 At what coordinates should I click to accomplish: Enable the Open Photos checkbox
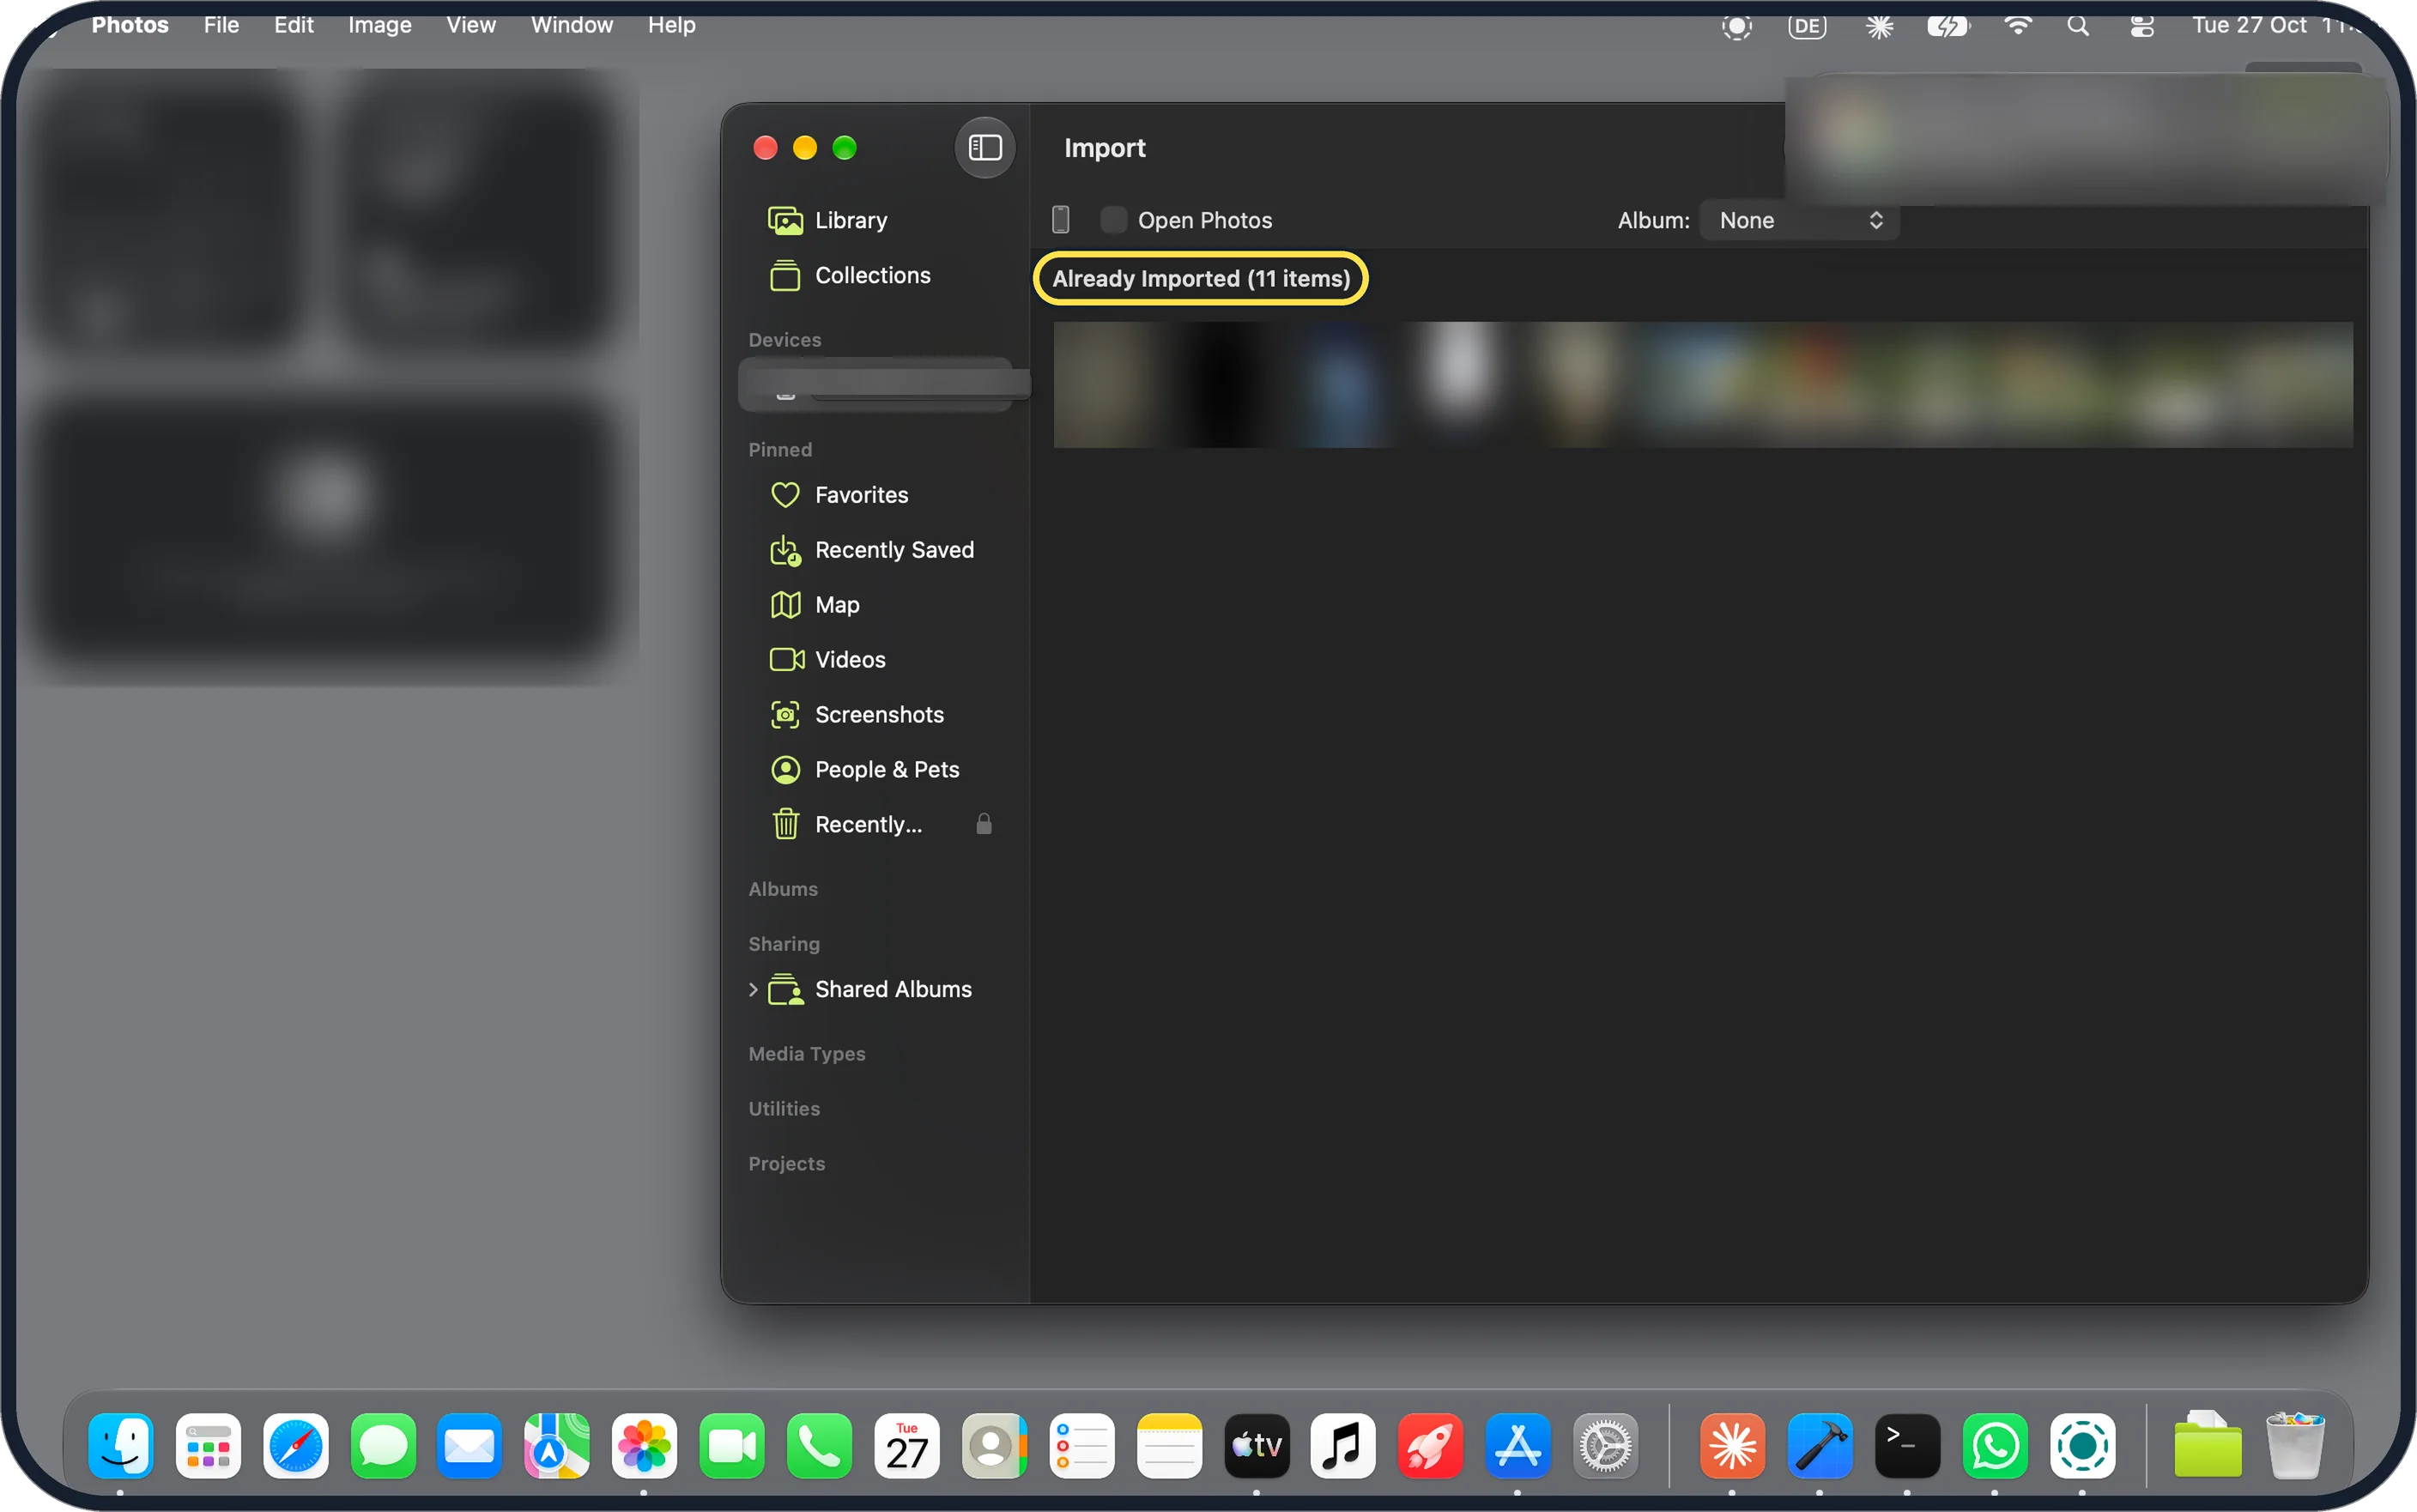click(x=1113, y=220)
